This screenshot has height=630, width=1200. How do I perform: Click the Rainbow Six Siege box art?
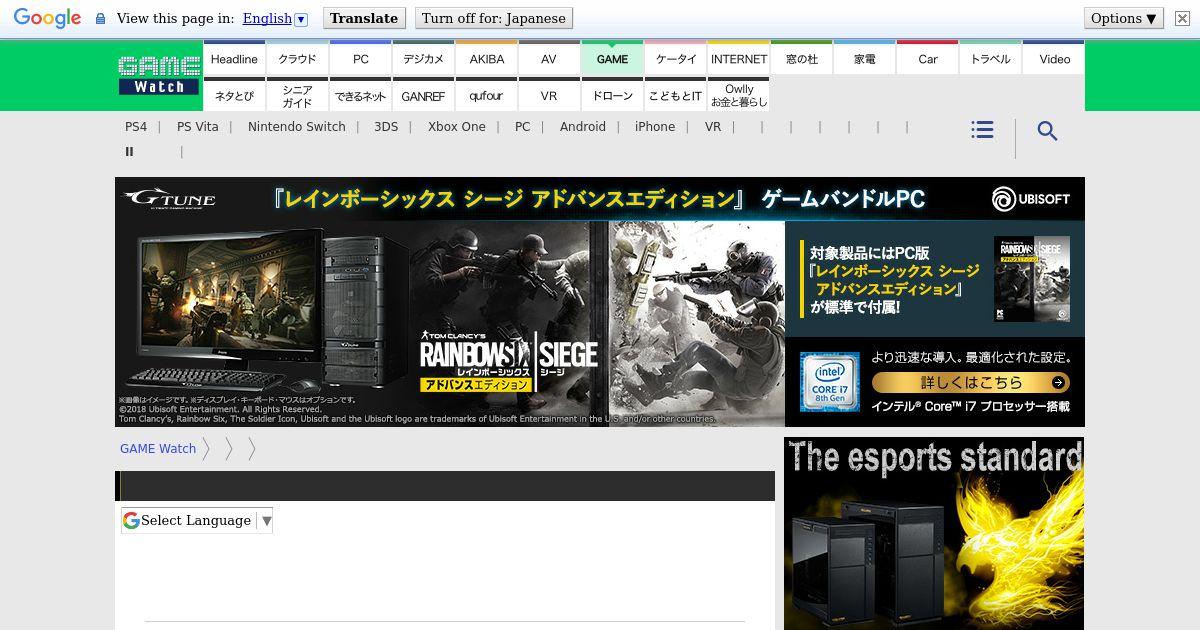(x=1031, y=279)
